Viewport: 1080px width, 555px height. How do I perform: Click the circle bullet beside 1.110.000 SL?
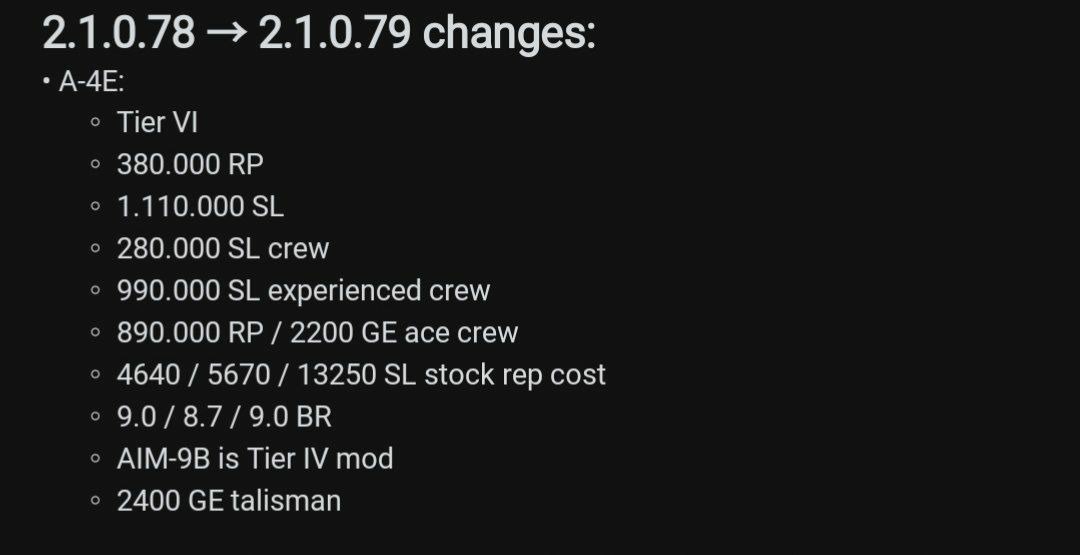pyautogui.click(x=96, y=207)
